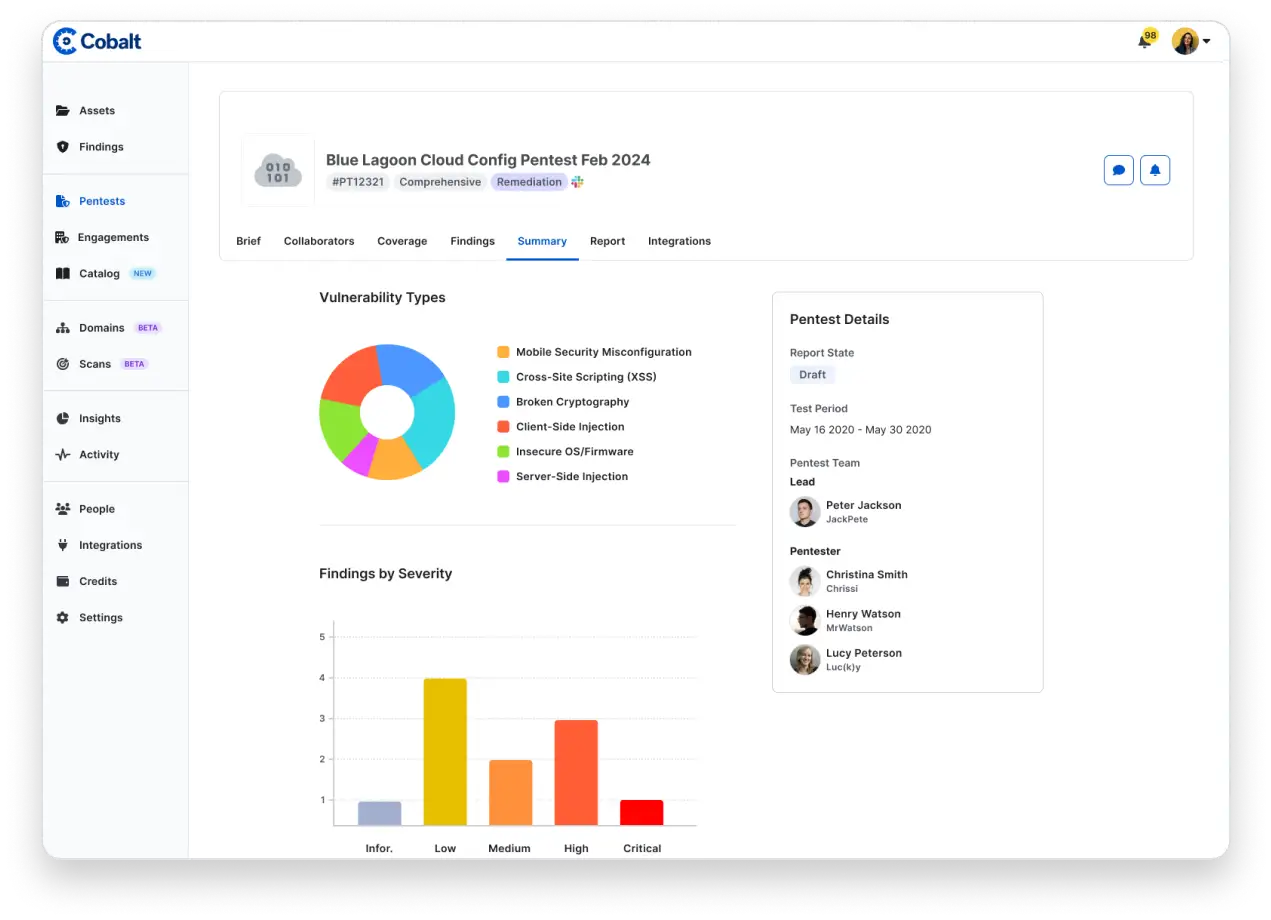Click the Activity pulse icon in sidebar
This screenshot has height=920, width=1271.
[62, 454]
